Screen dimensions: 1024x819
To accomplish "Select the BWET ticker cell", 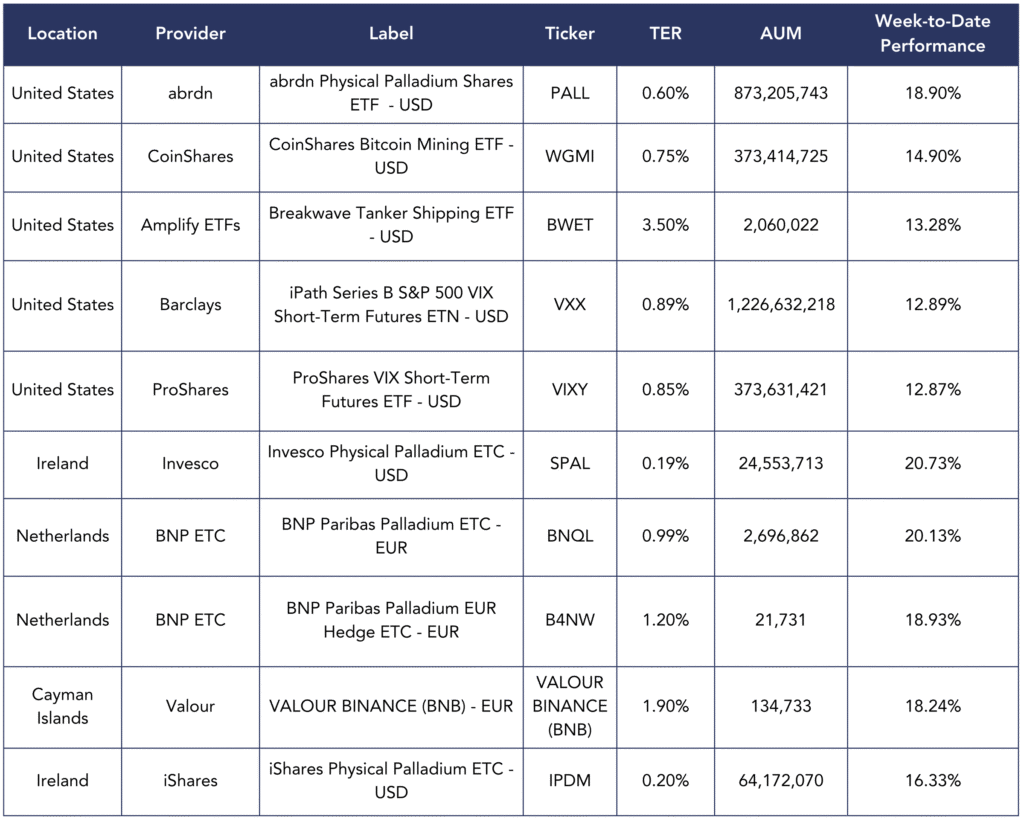I will point(569,225).
